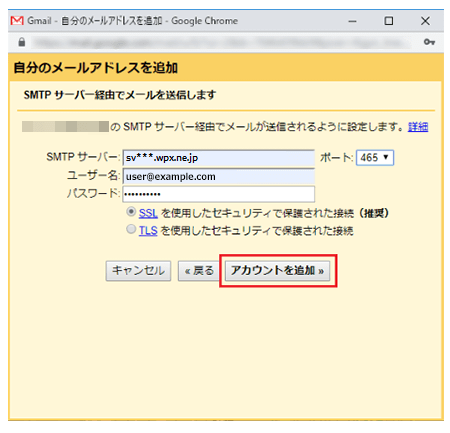This screenshot has height=433, width=450.
Task: Open the SSL hyperlink
Action: click(x=148, y=213)
